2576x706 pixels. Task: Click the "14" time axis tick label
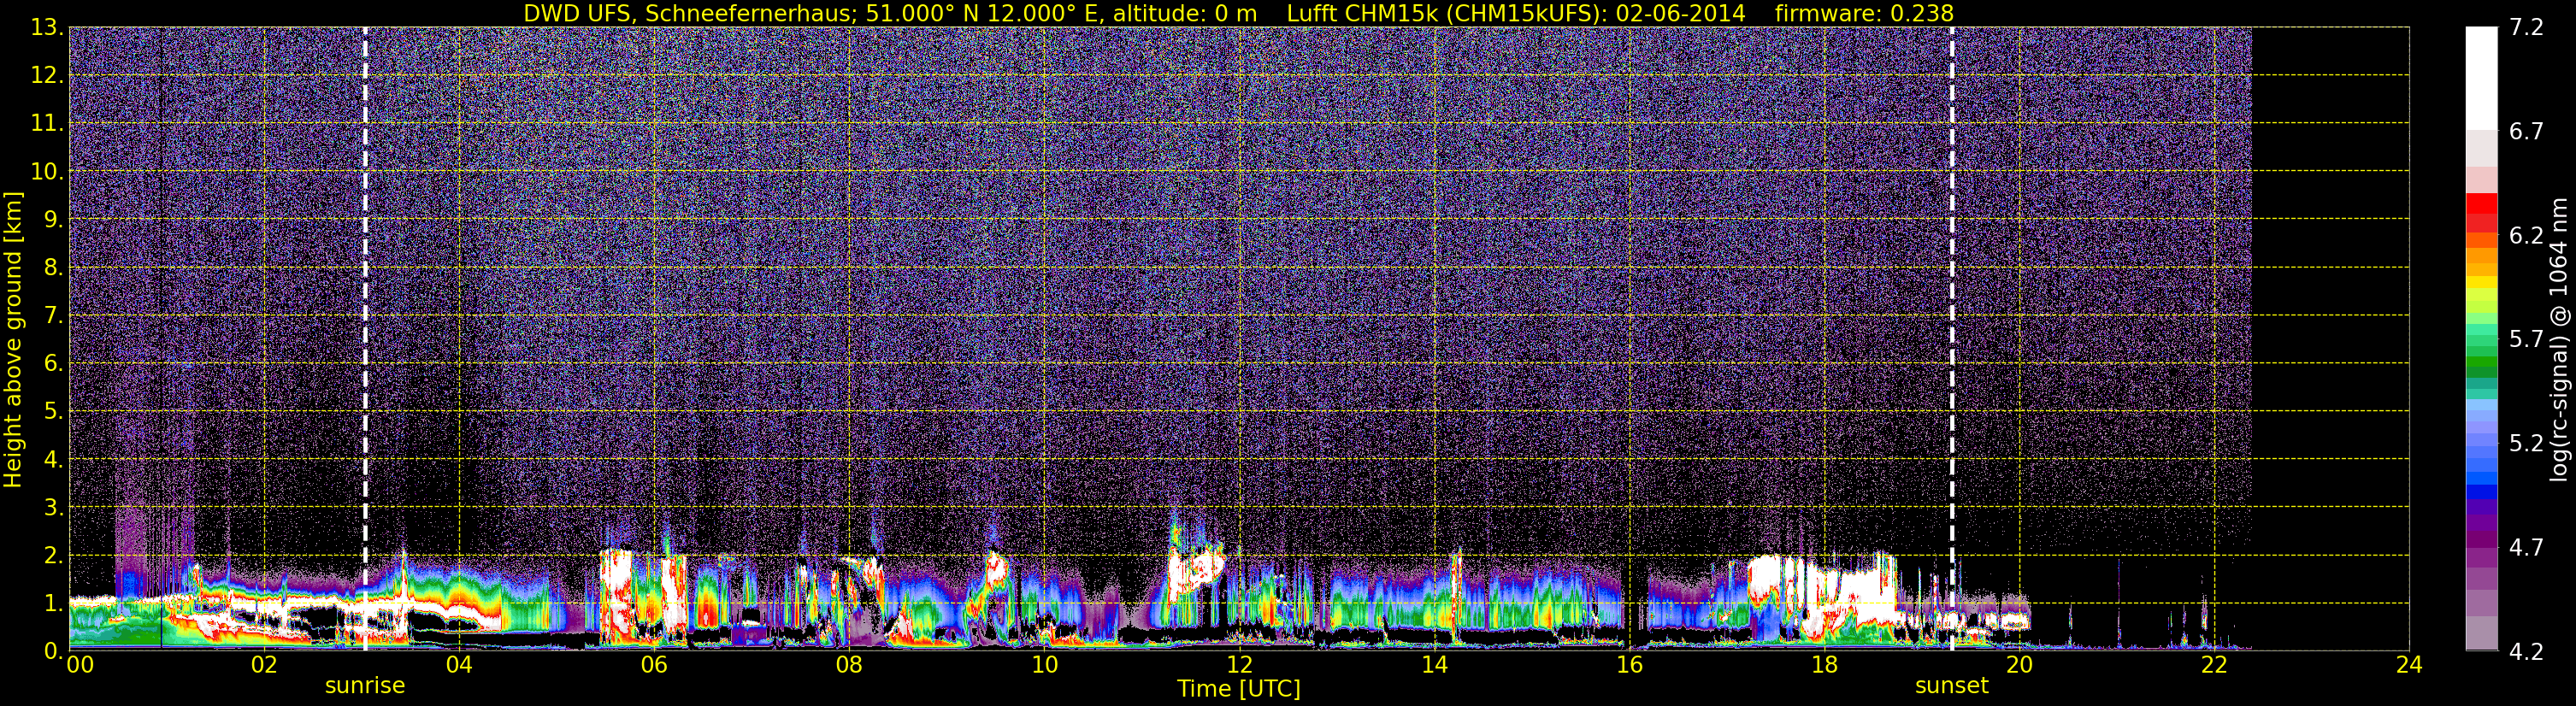point(1434,665)
